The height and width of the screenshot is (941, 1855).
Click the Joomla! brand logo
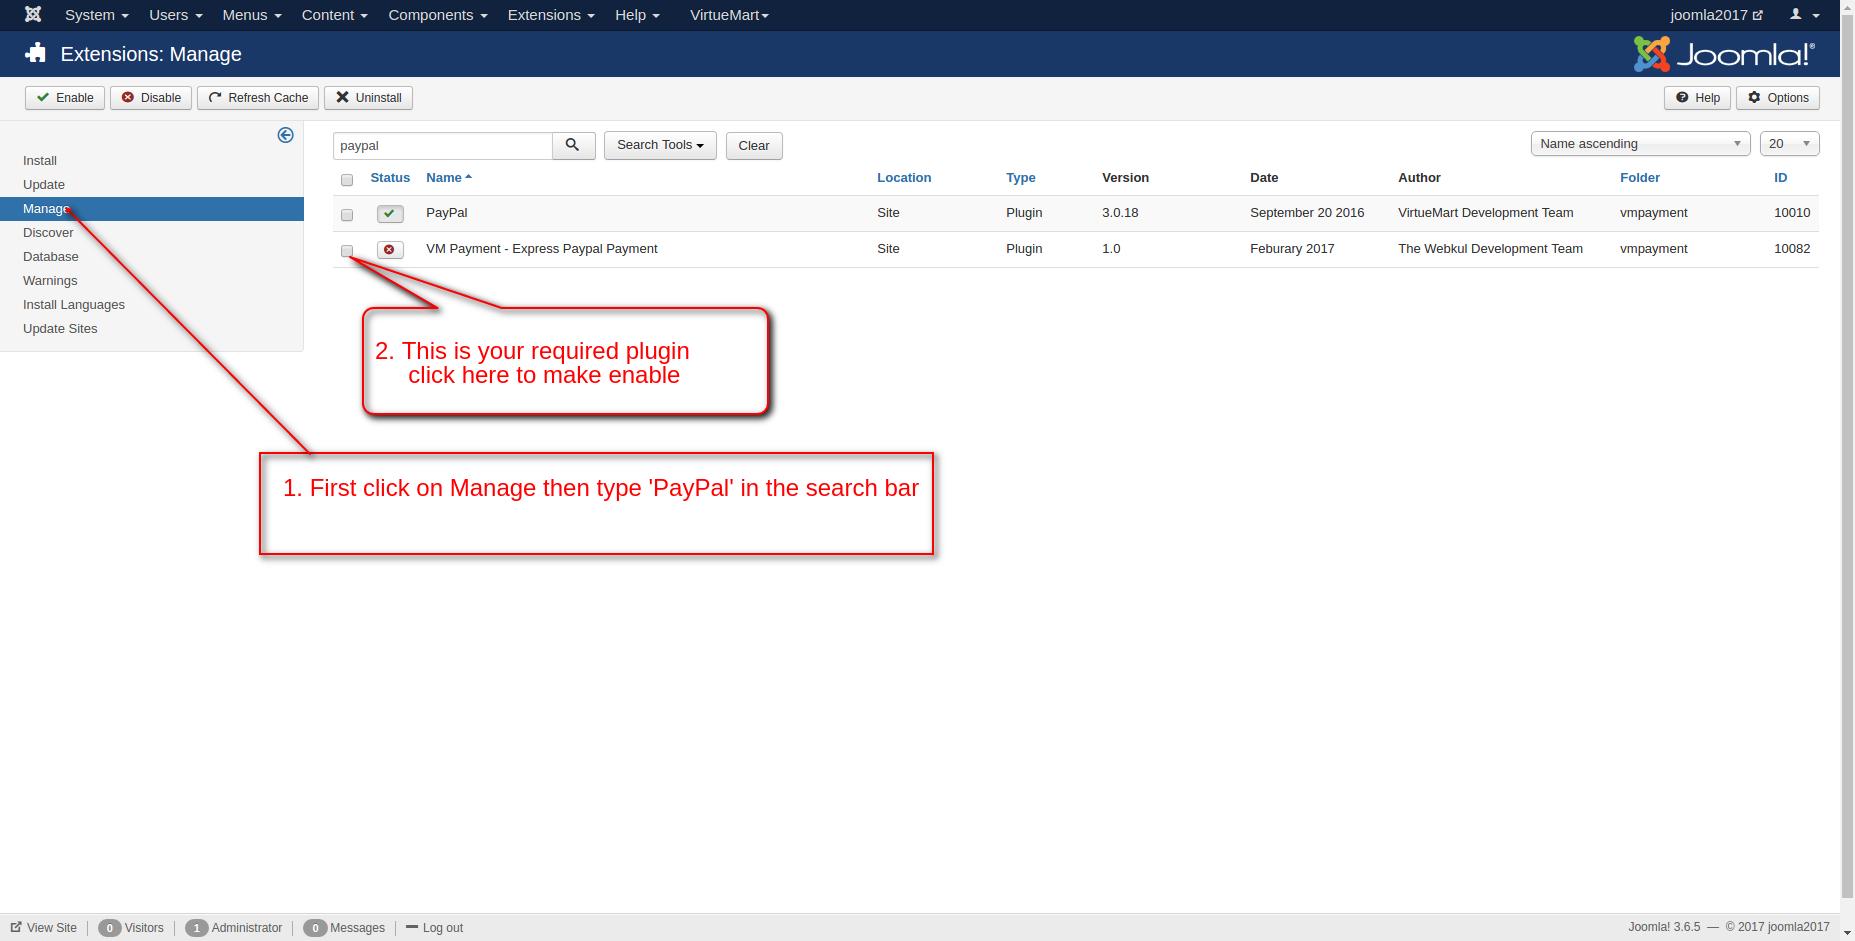click(x=1724, y=54)
